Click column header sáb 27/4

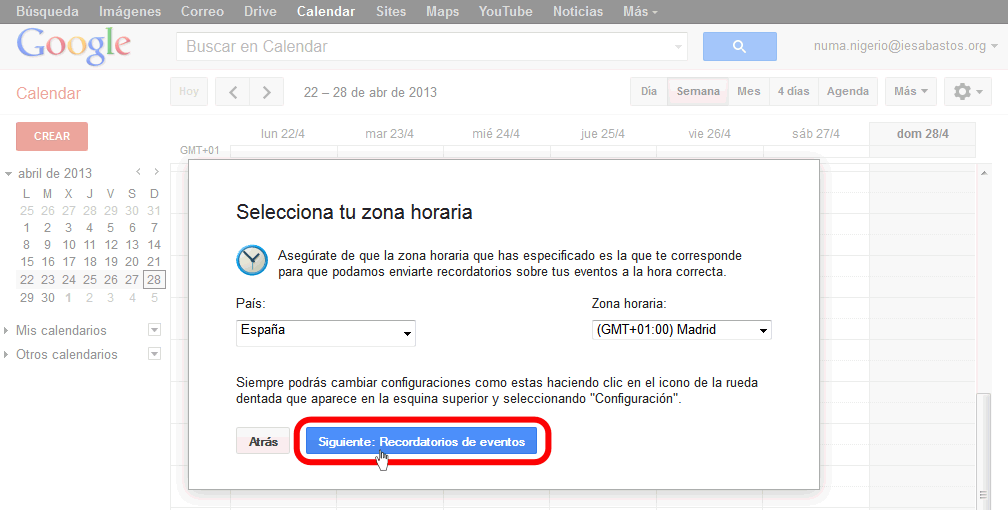816,134
